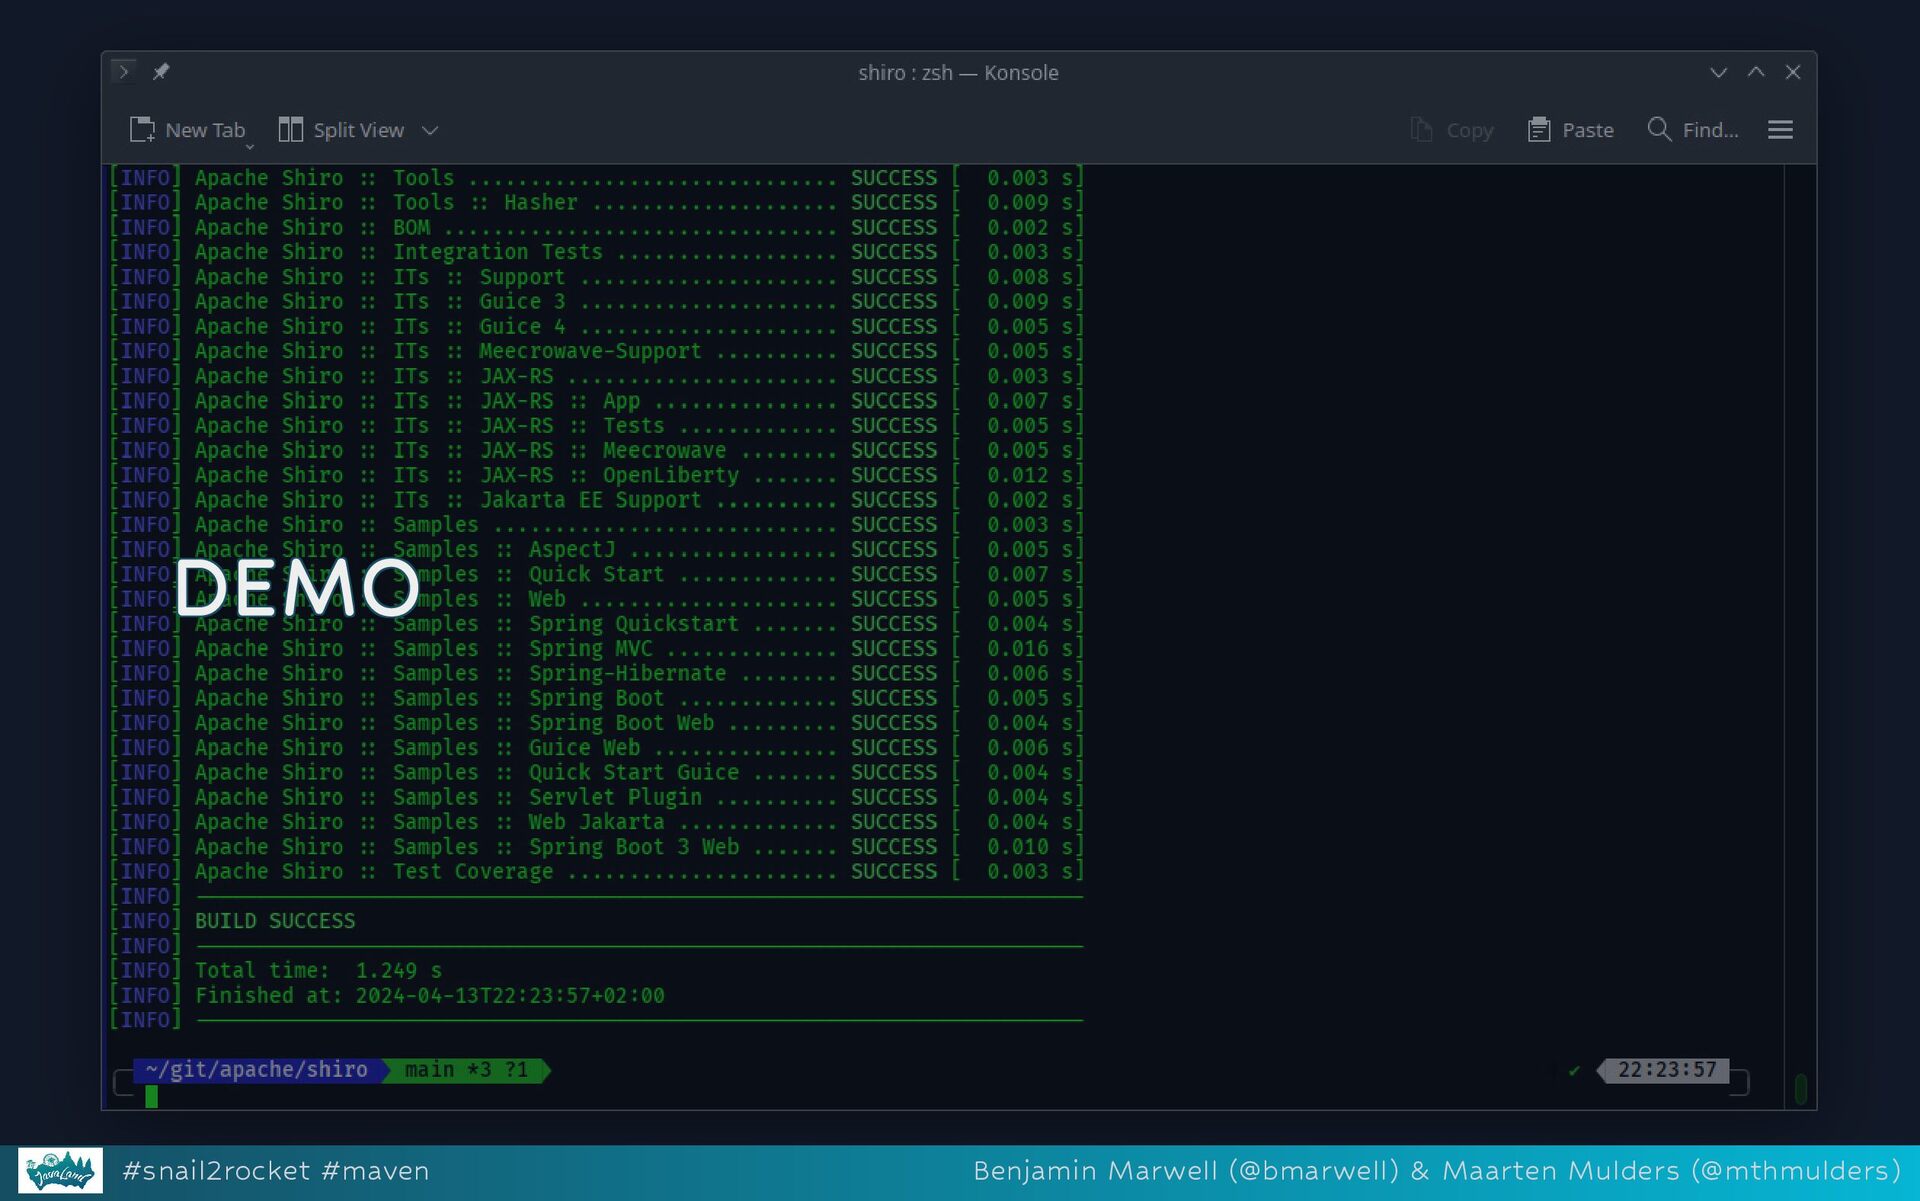Click the JavaLand logo in footer
Viewport: 1920px width, 1201px height.
(x=60, y=1171)
